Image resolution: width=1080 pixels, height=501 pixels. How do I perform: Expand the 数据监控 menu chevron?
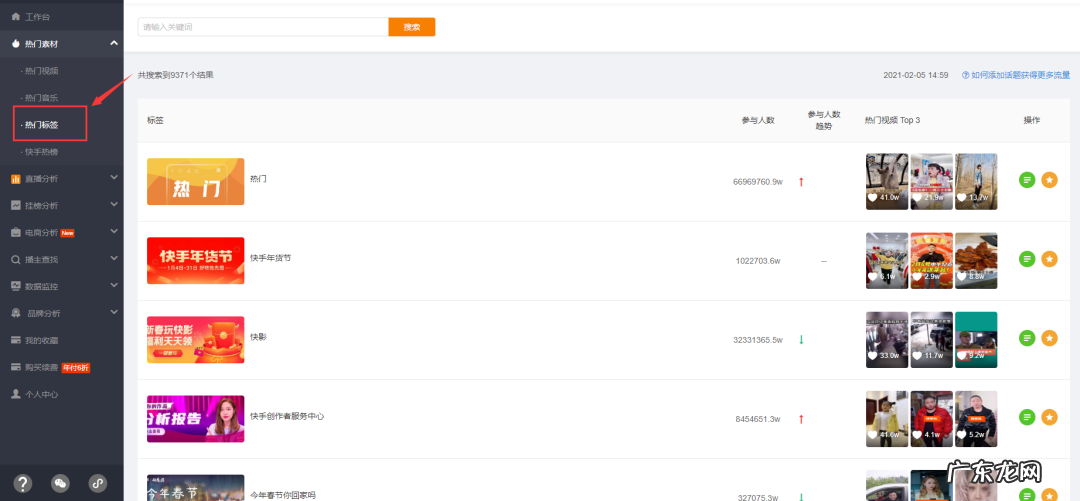[114, 286]
